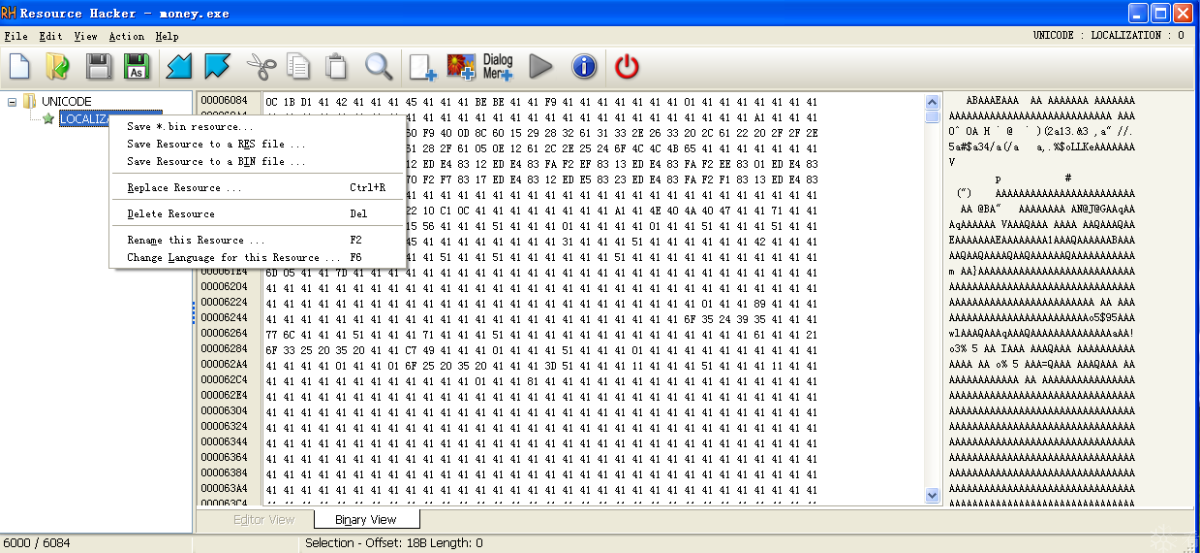Click the RH application icon in title bar

click(x=10, y=13)
